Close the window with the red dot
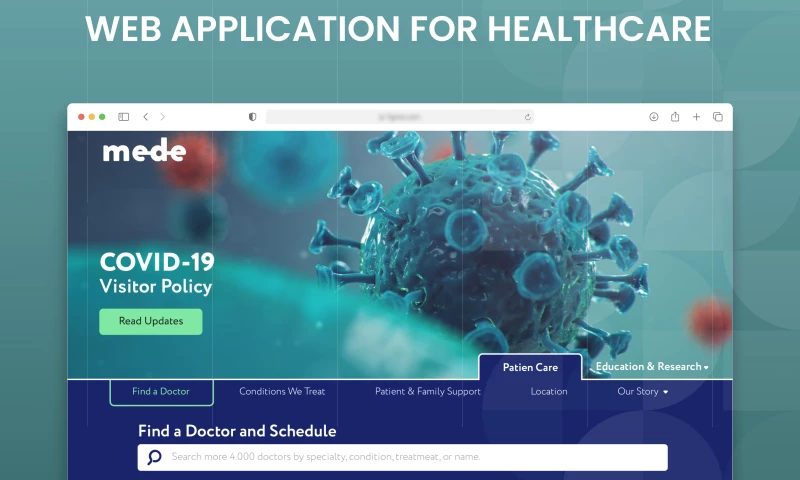 [81, 117]
